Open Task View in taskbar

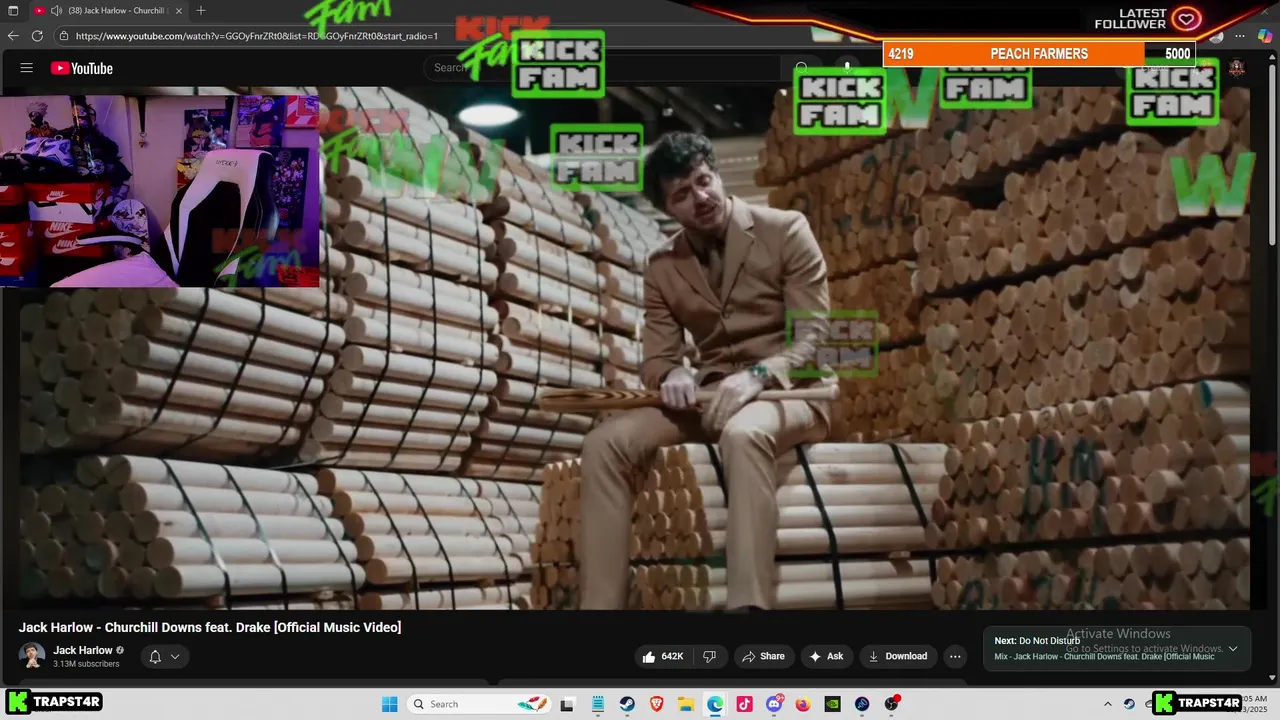[567, 704]
